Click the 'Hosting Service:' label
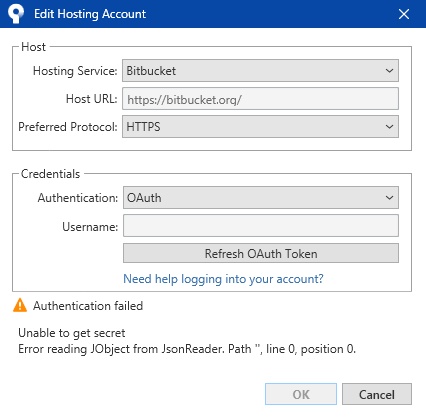Image resolution: width=426 pixels, height=419 pixels. (x=75, y=71)
